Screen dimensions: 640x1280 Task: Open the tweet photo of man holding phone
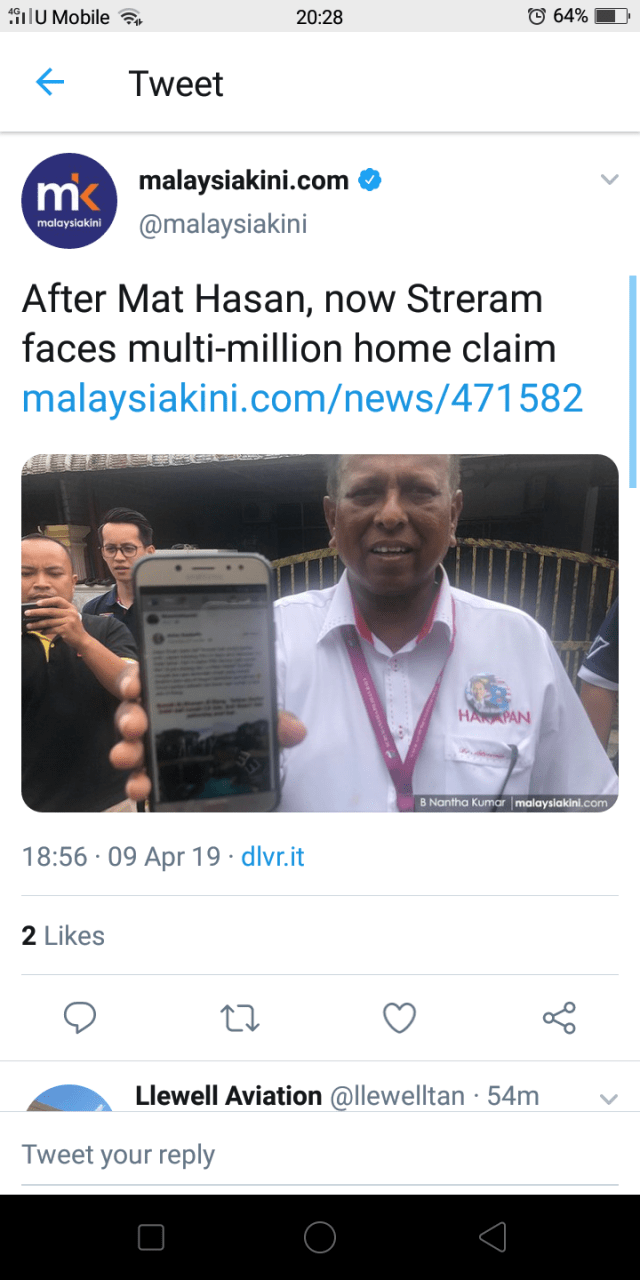coord(320,632)
